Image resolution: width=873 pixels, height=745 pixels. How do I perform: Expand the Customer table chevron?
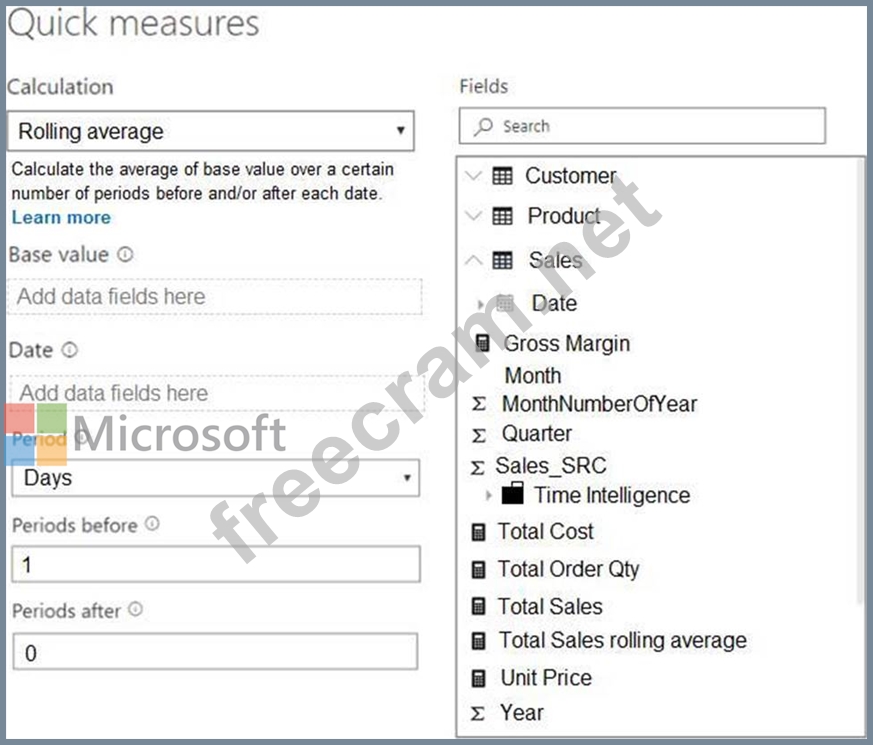tap(474, 176)
